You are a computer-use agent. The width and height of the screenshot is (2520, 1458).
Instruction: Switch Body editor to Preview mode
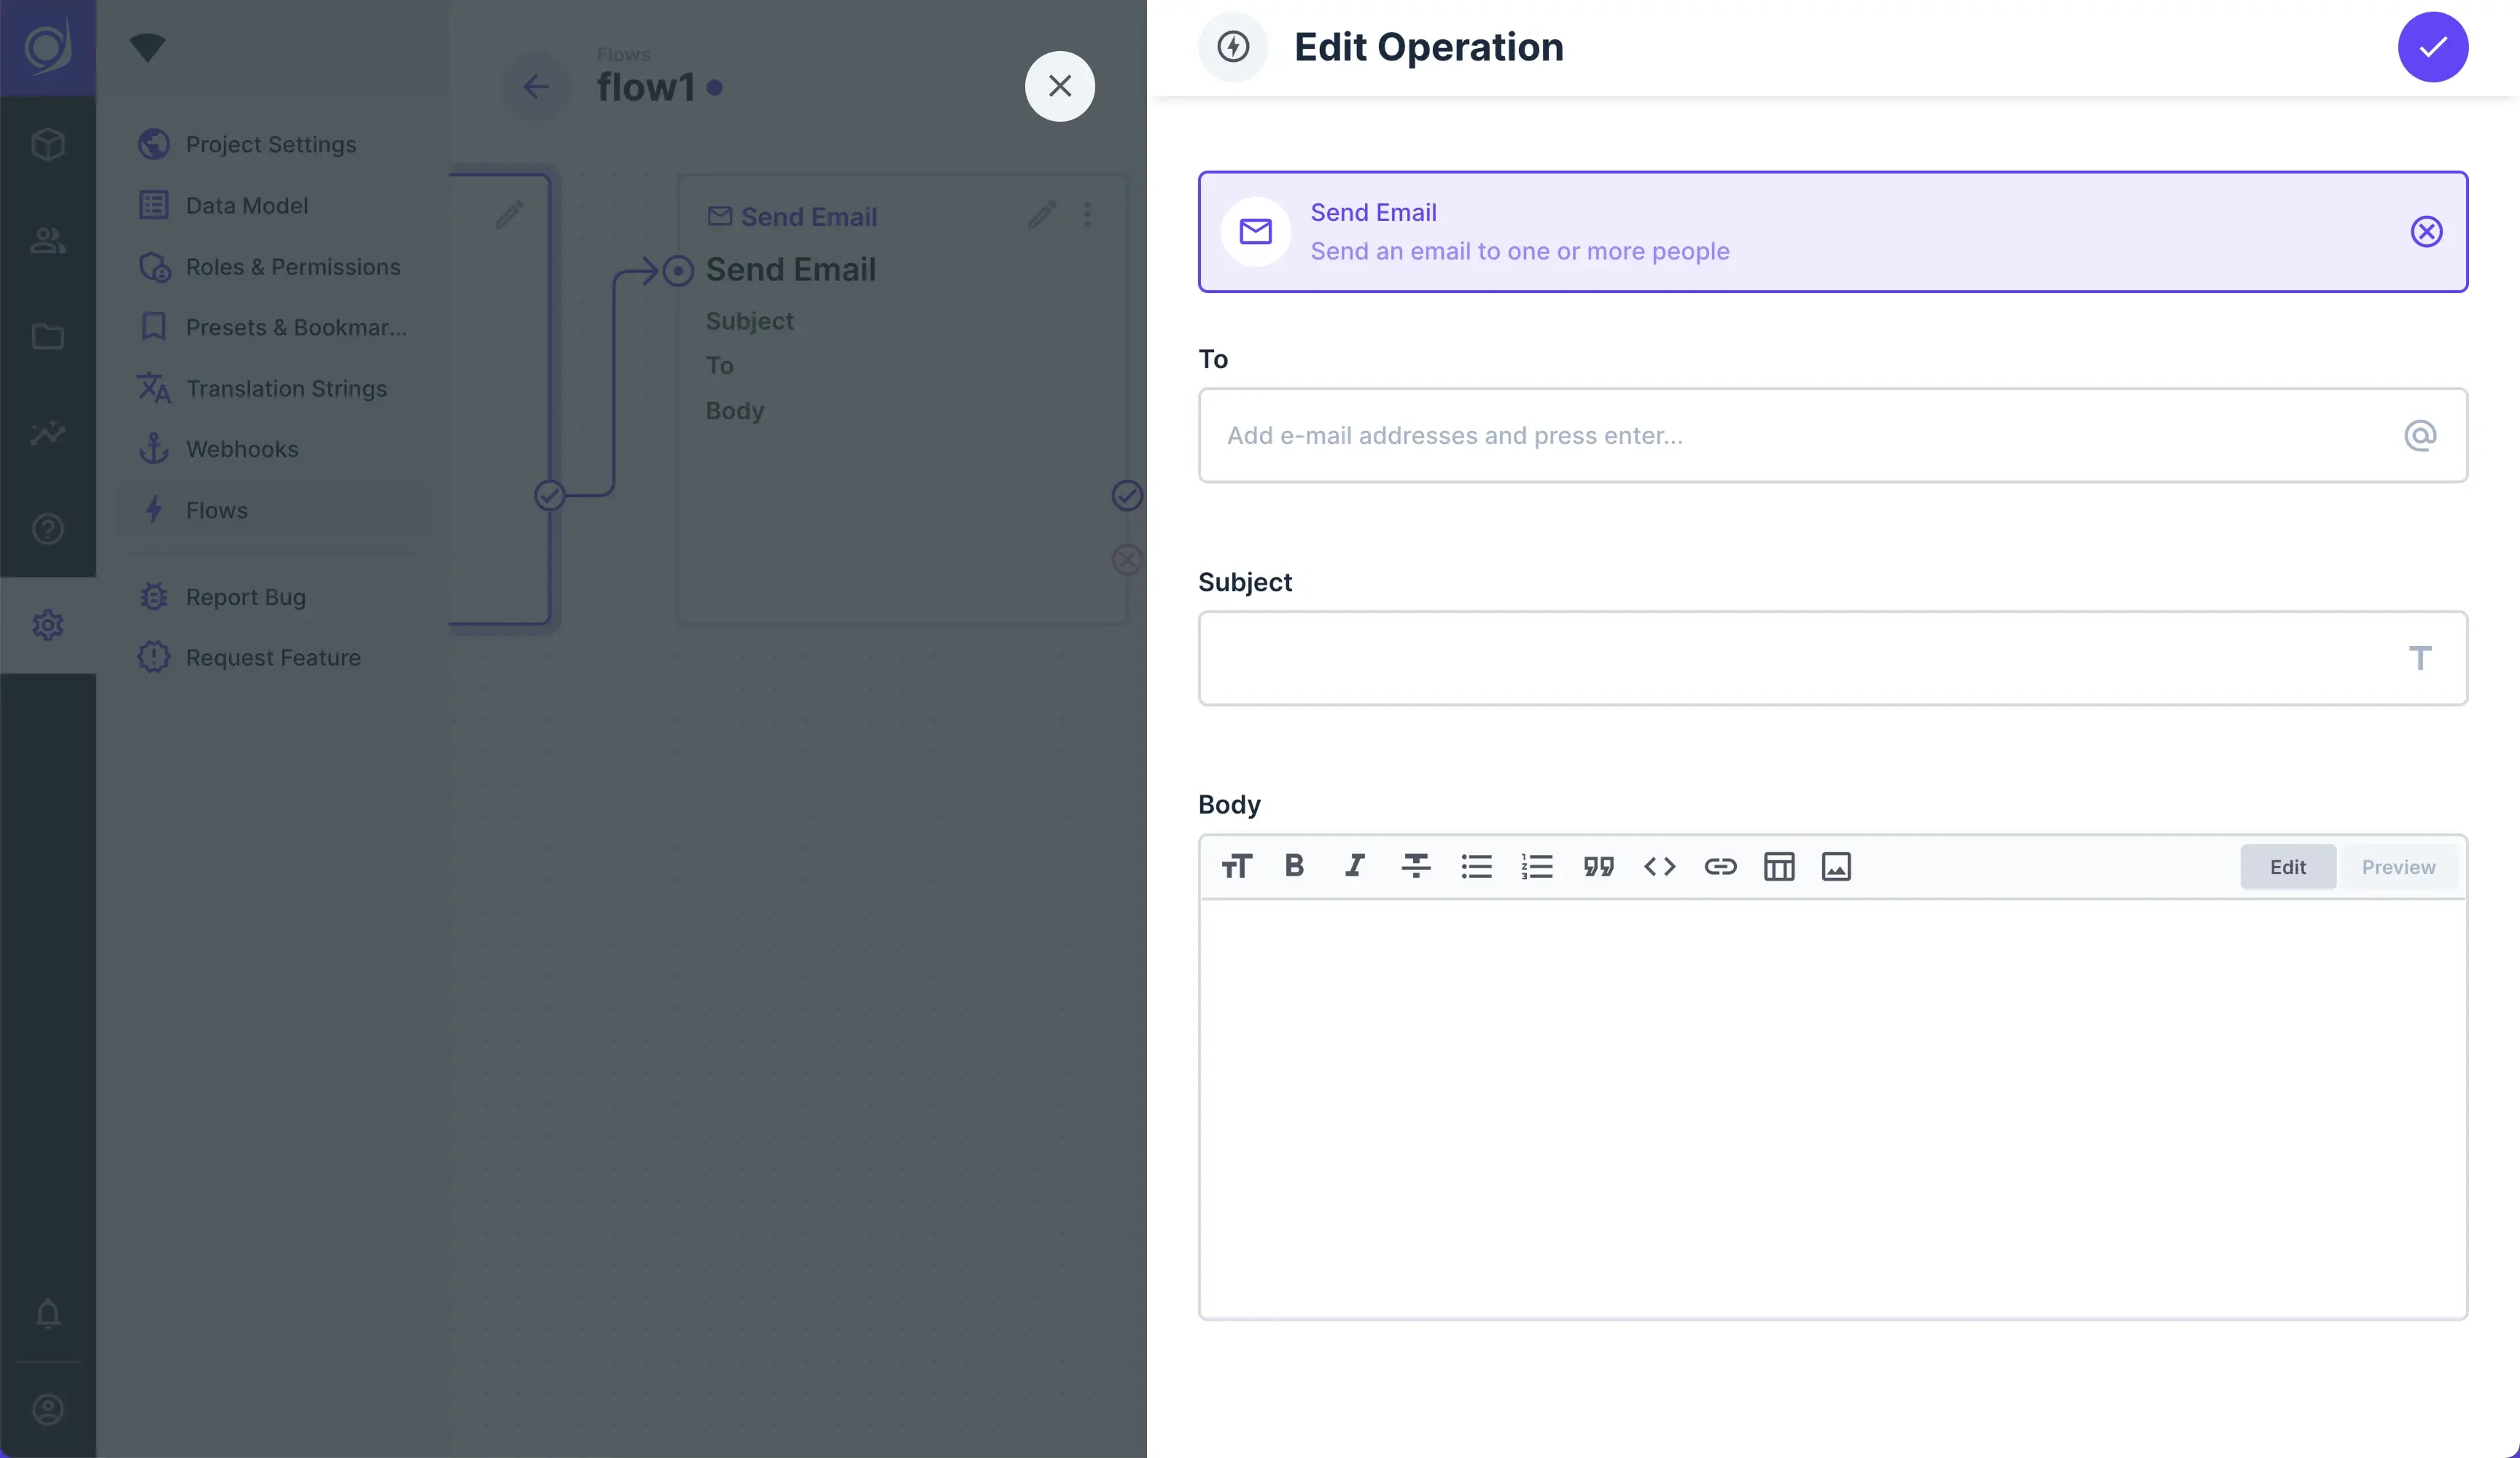2398,867
